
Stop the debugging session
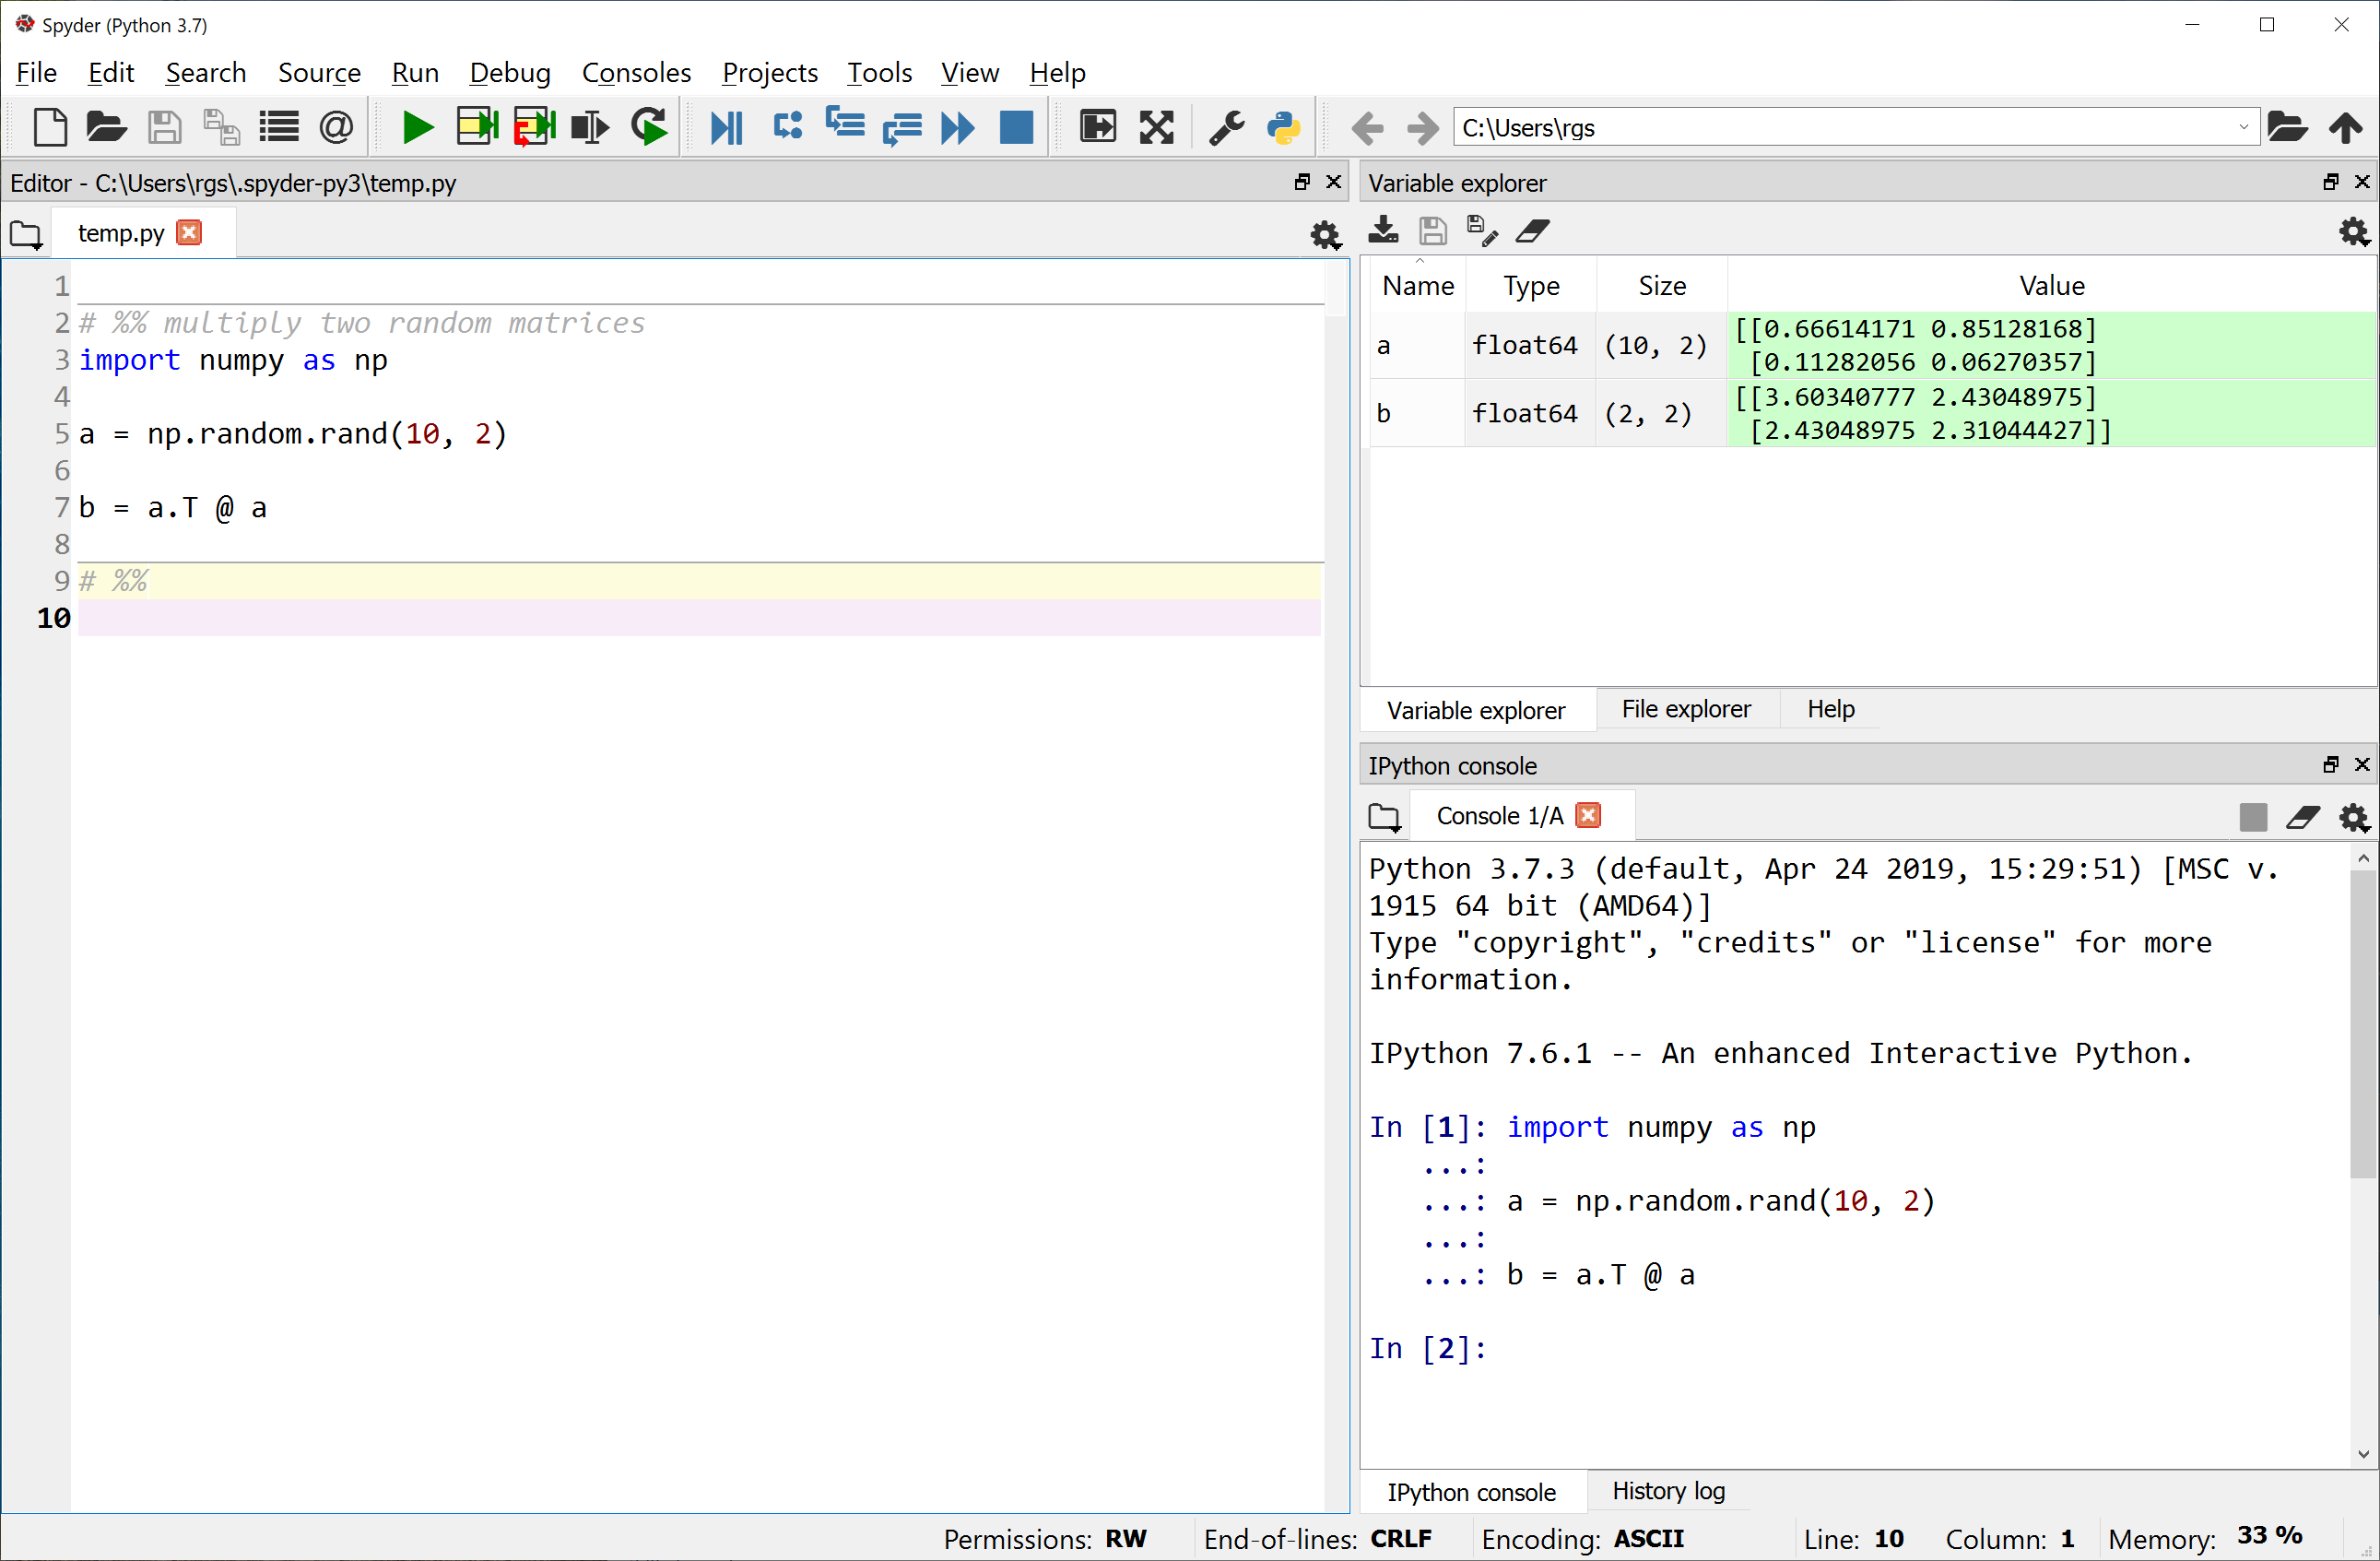1016,127
